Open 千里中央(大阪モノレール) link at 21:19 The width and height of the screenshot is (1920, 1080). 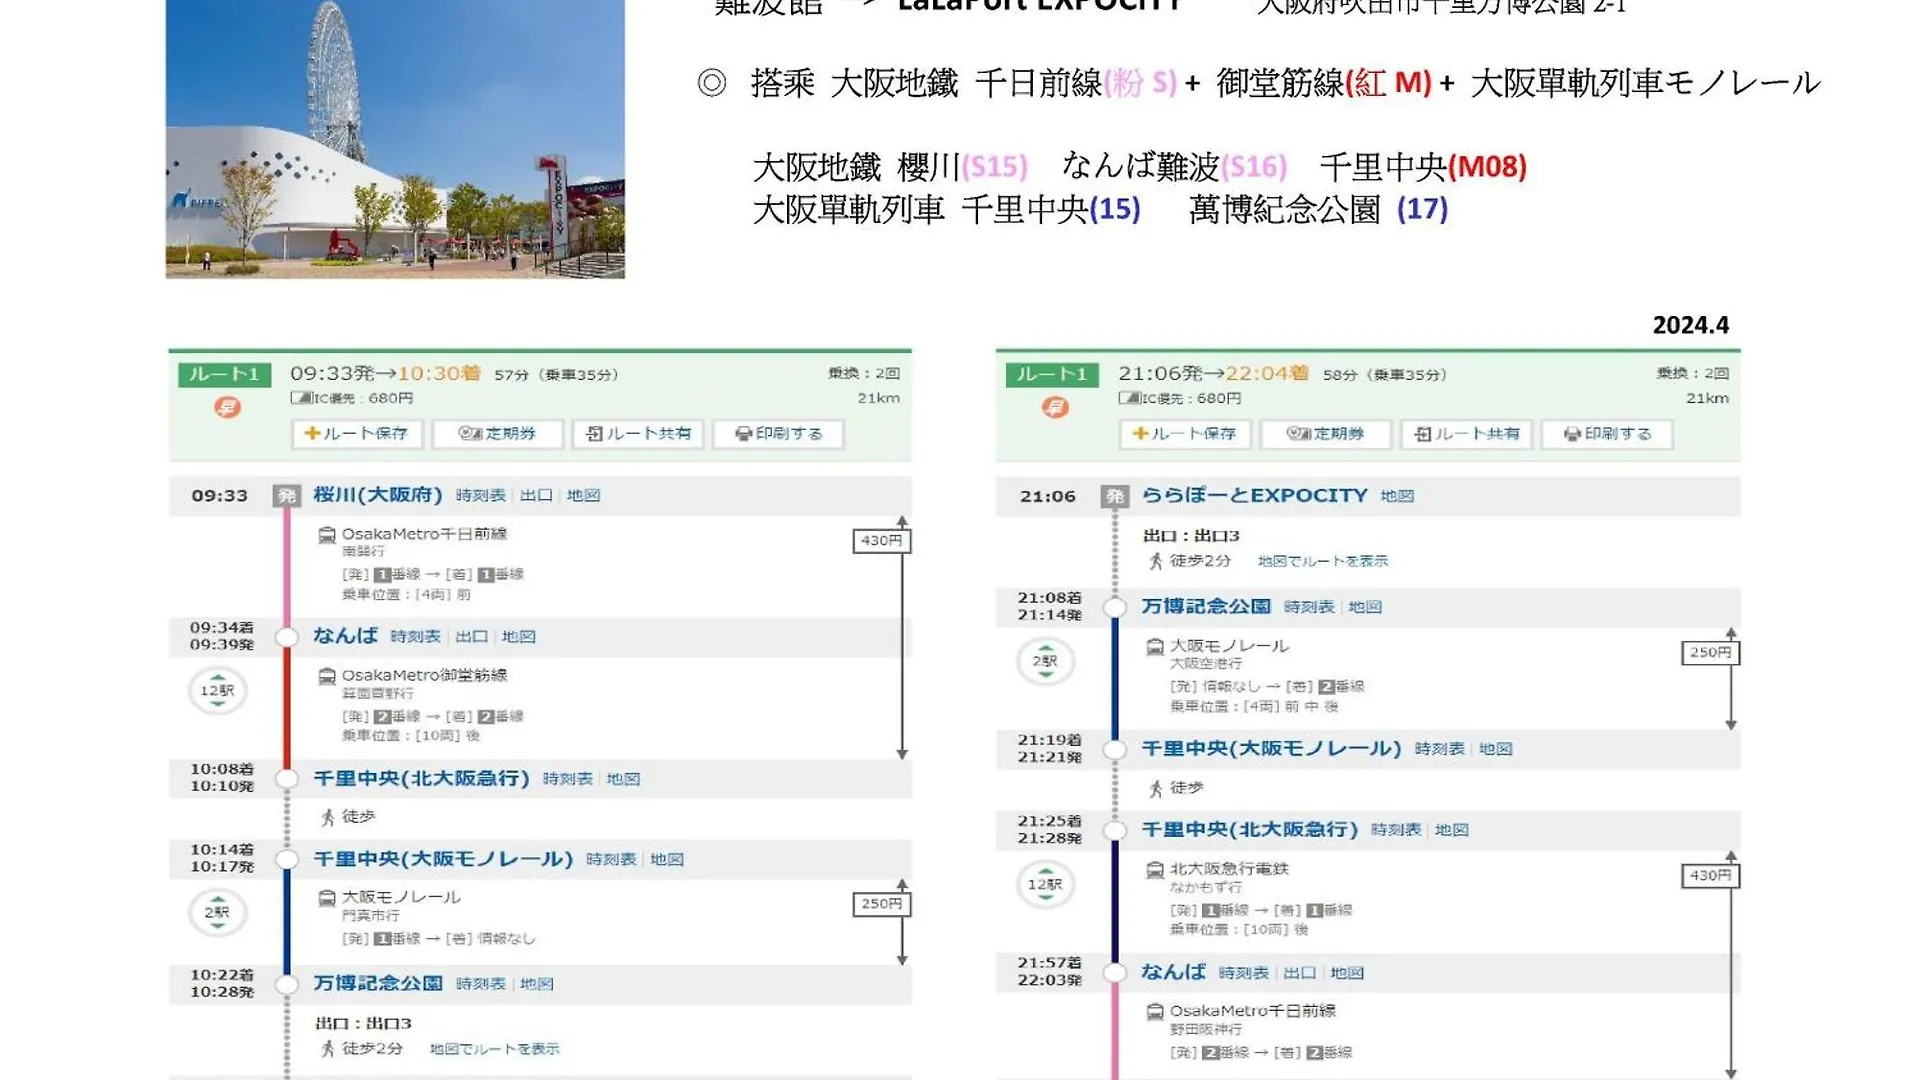click(x=1271, y=748)
